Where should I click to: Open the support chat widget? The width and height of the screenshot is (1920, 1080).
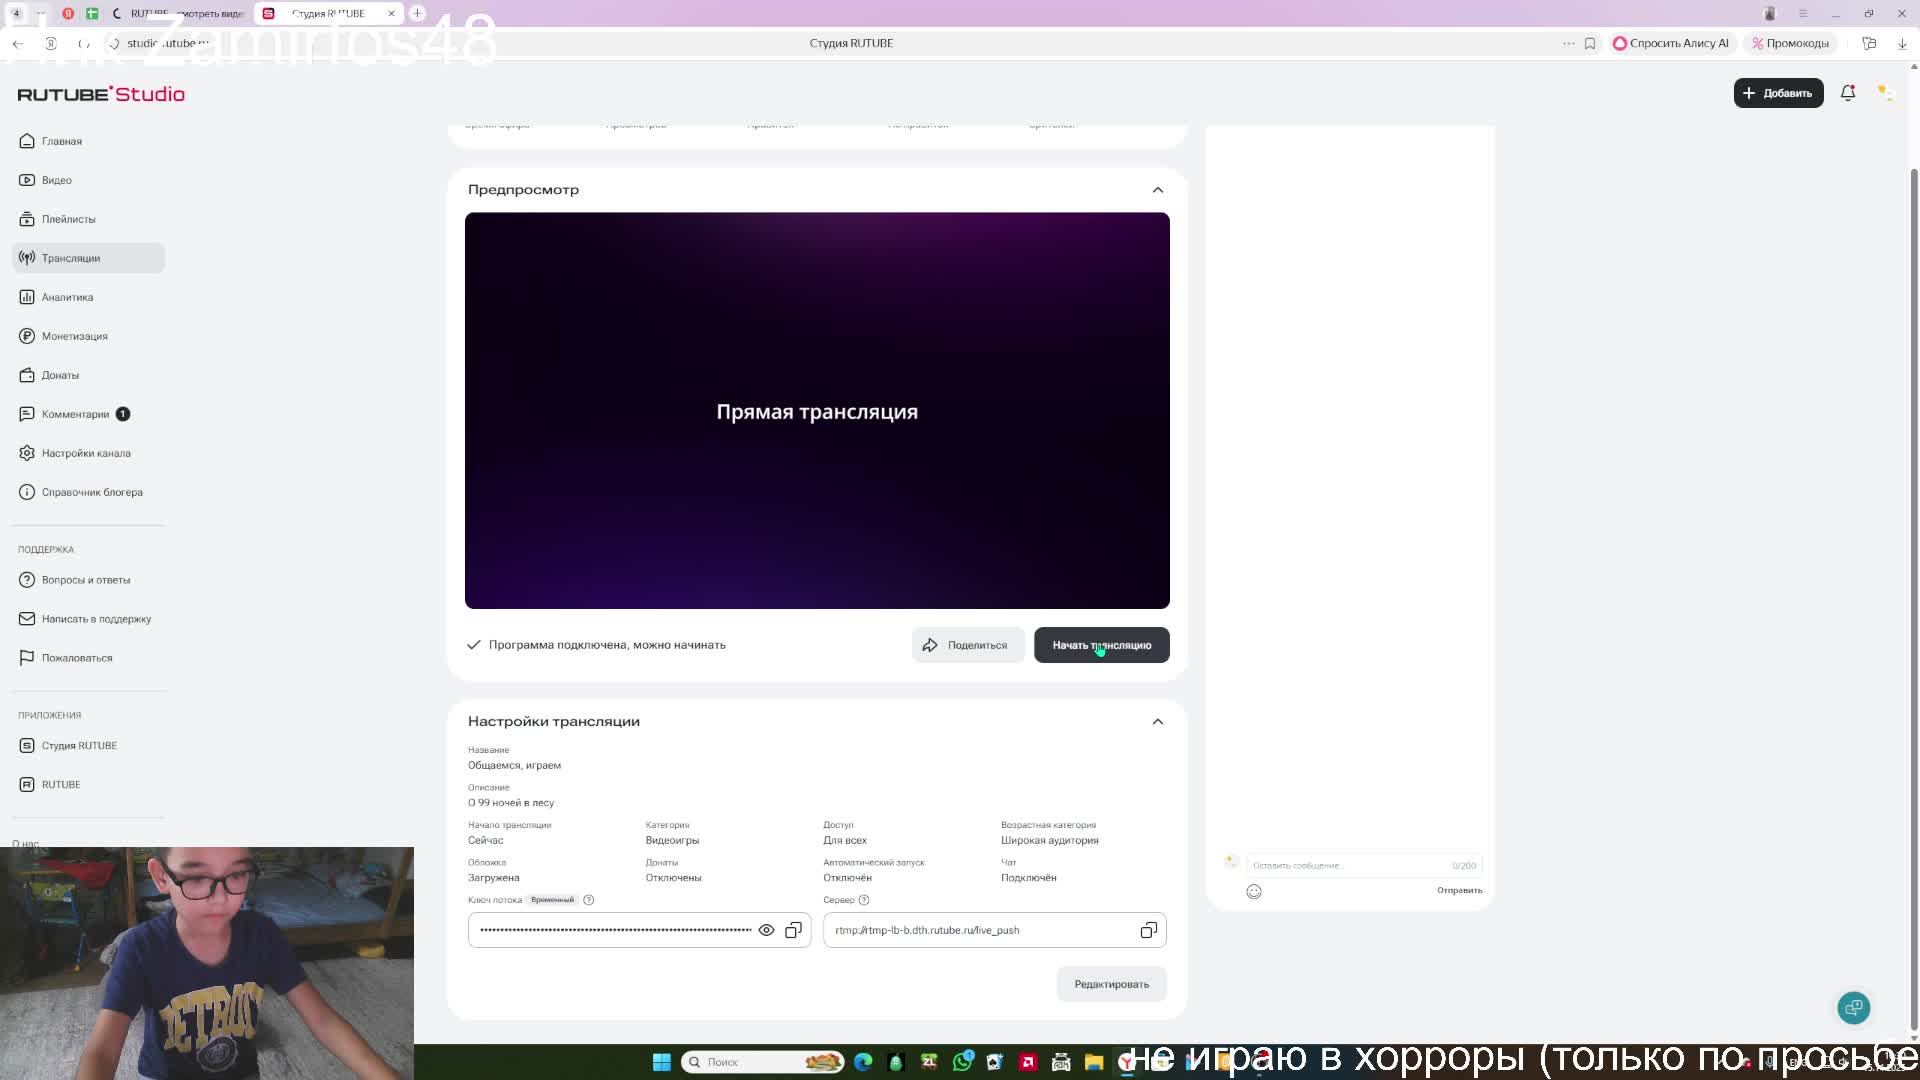coord(1853,1007)
